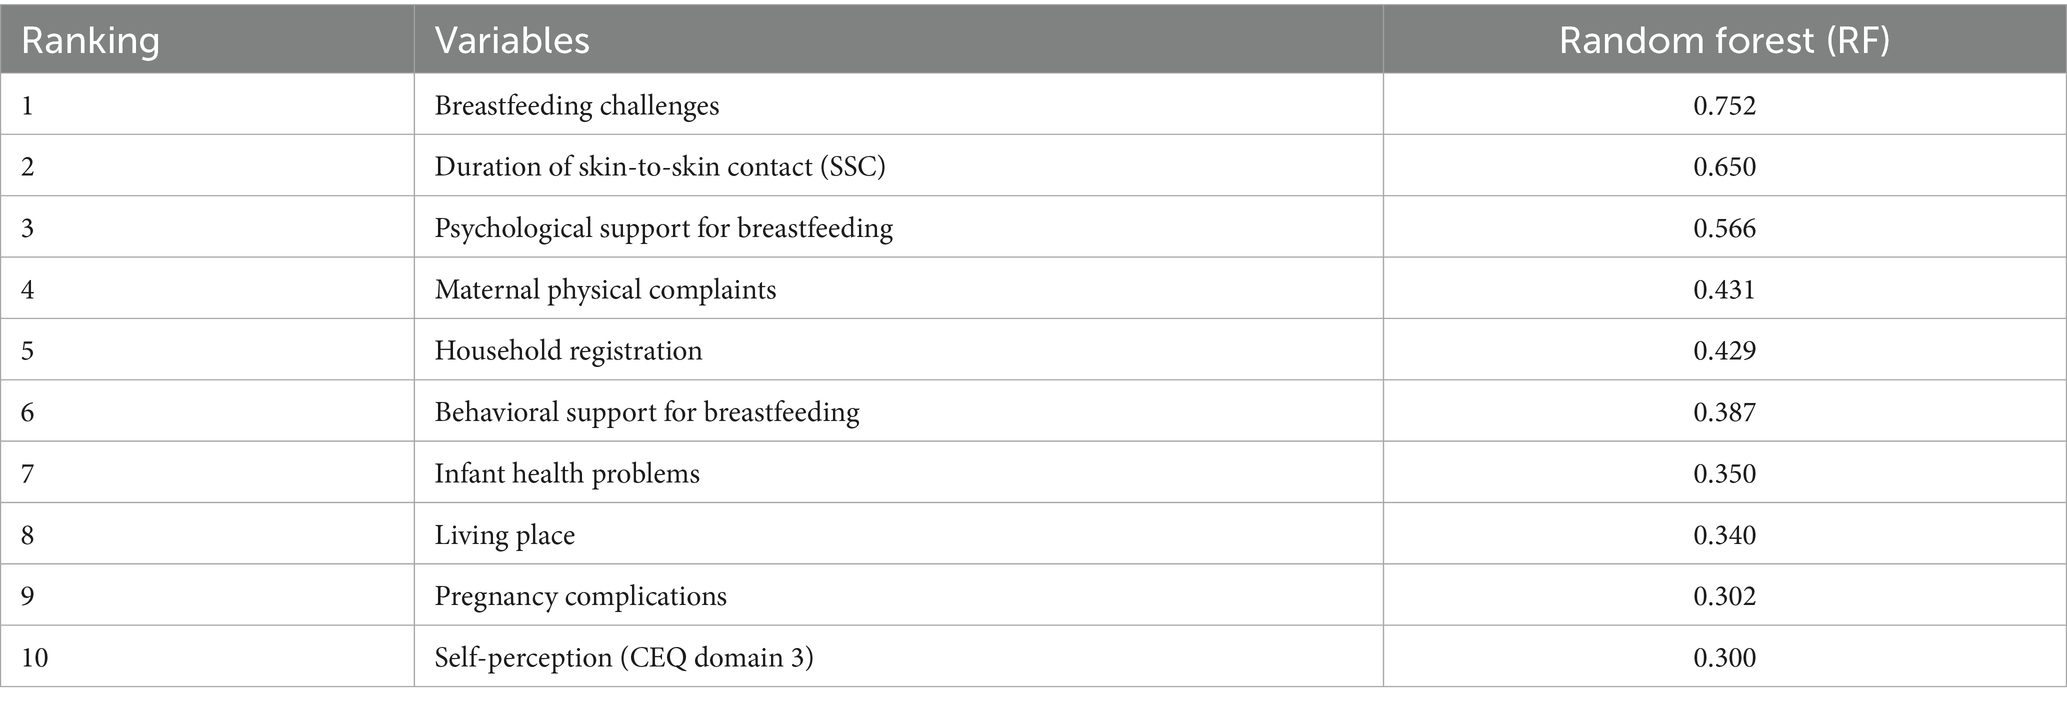Select the 0.429 value cell
Viewport: 2067px width, 705px height.
point(1724,351)
